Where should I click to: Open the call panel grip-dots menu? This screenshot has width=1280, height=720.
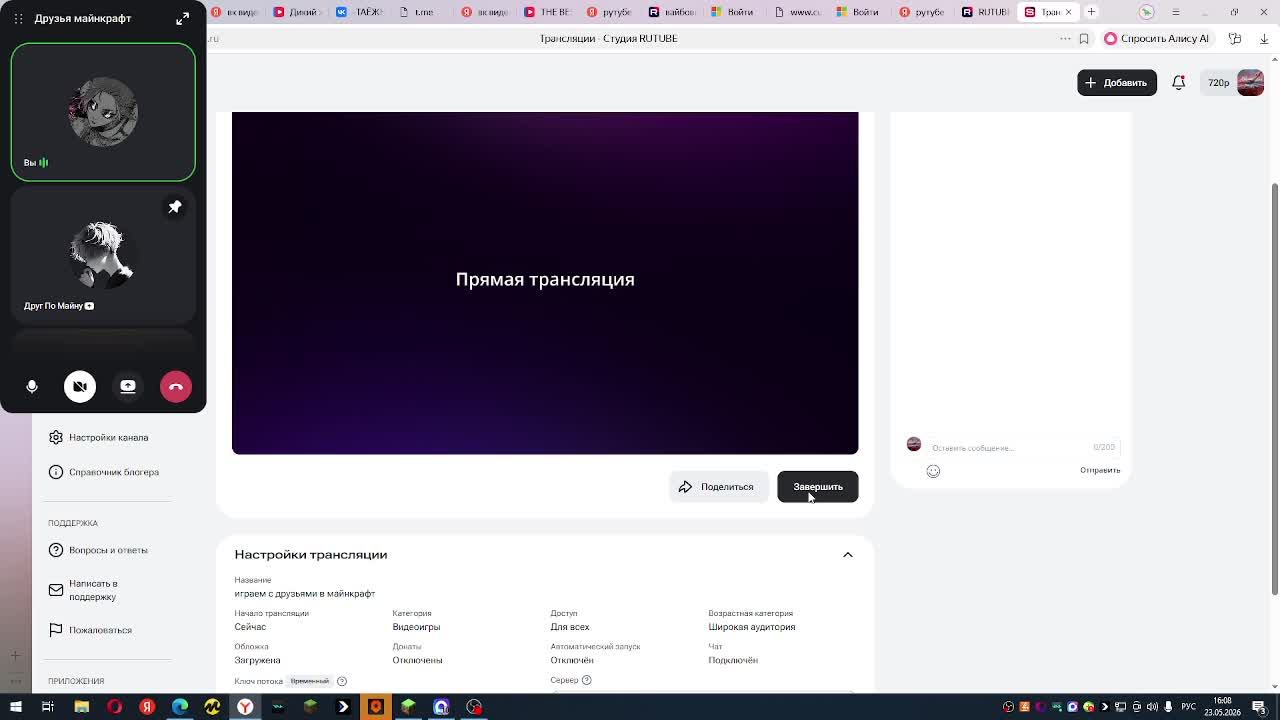(x=18, y=18)
